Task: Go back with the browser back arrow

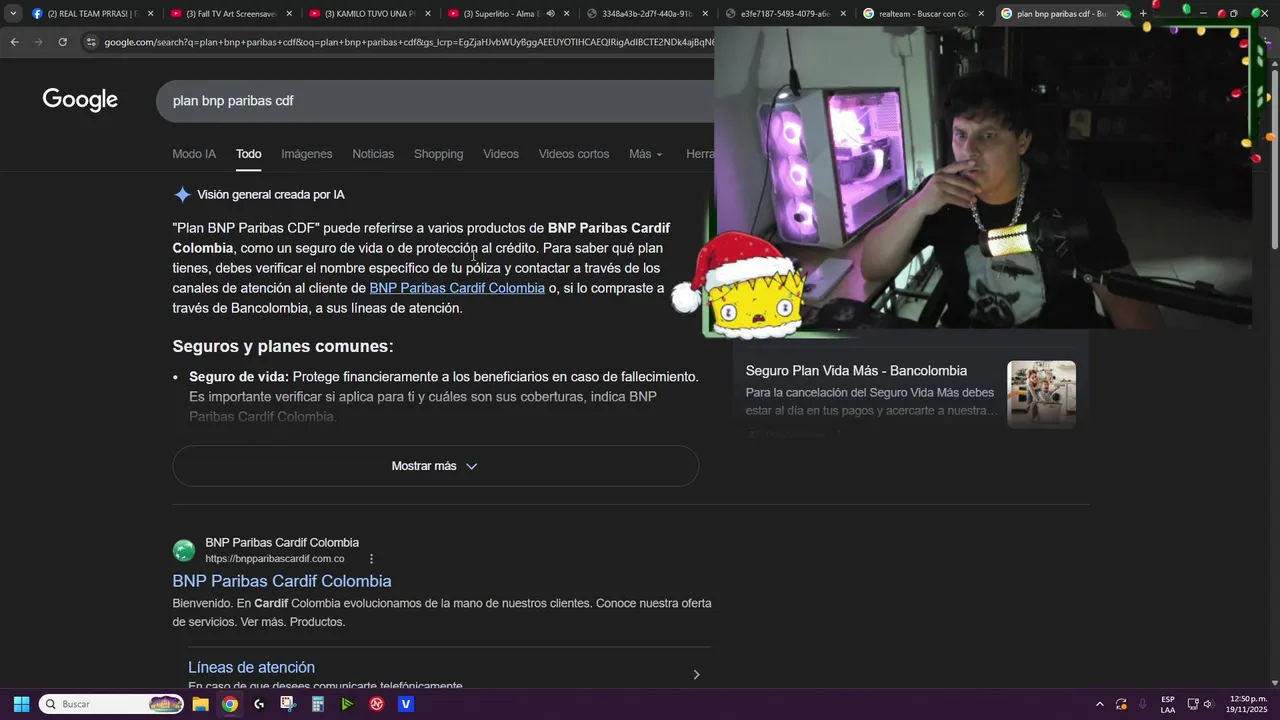Action: pos(14,42)
